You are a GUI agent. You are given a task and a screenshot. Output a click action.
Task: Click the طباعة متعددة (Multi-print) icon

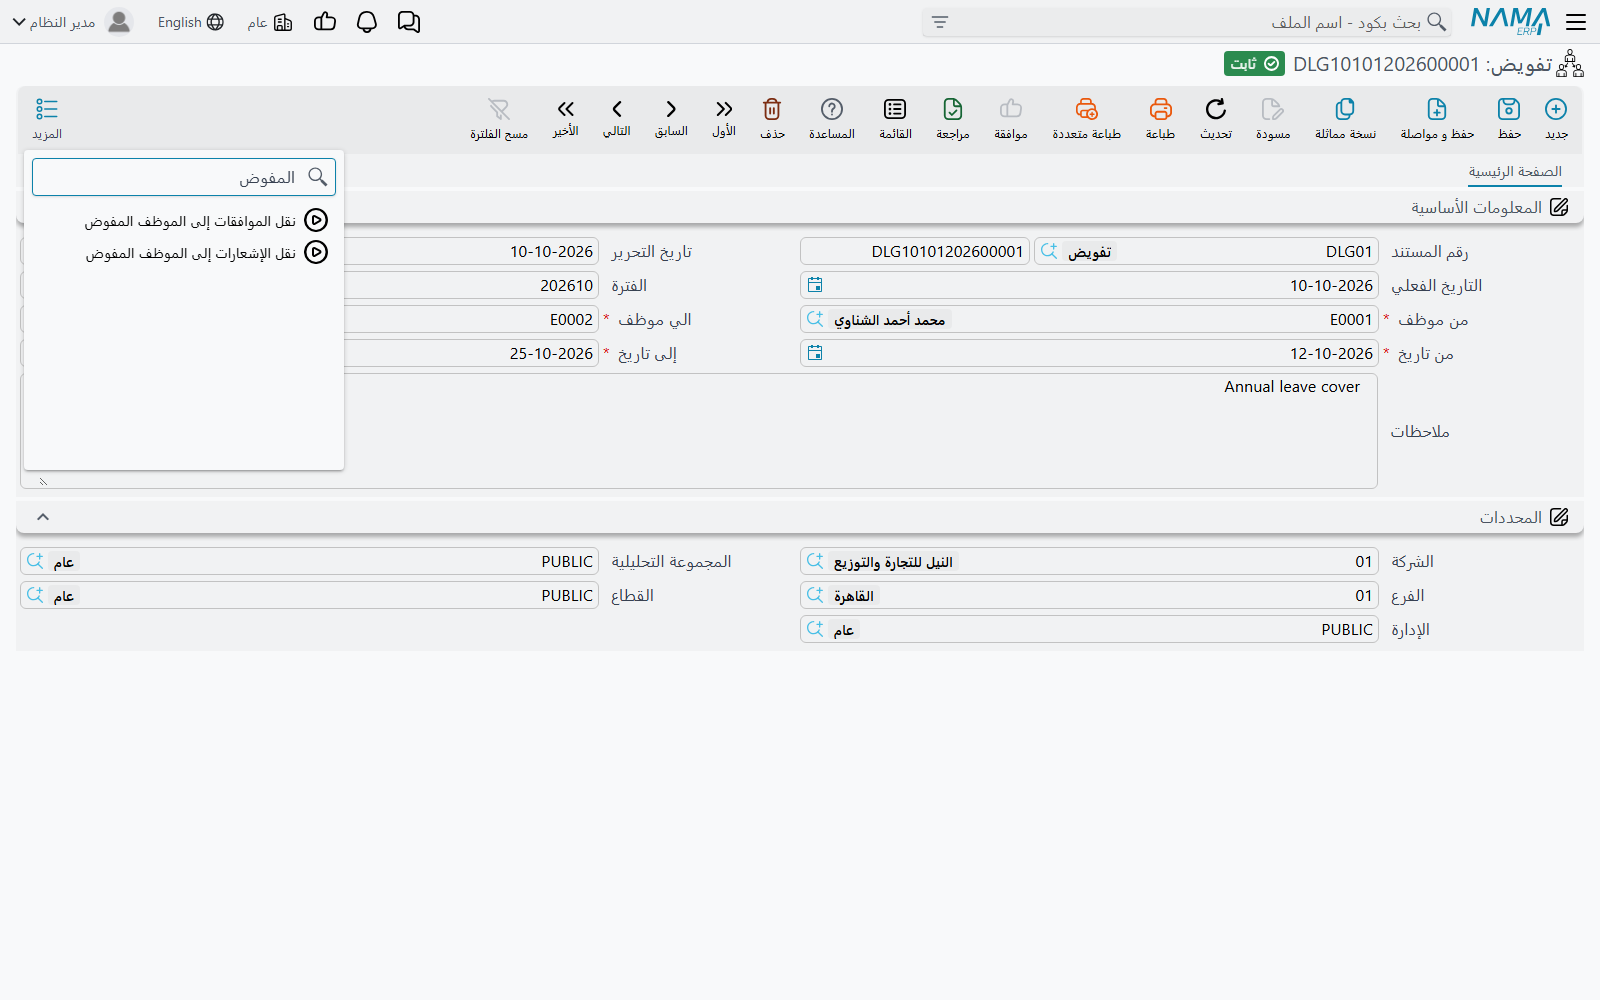point(1087,109)
